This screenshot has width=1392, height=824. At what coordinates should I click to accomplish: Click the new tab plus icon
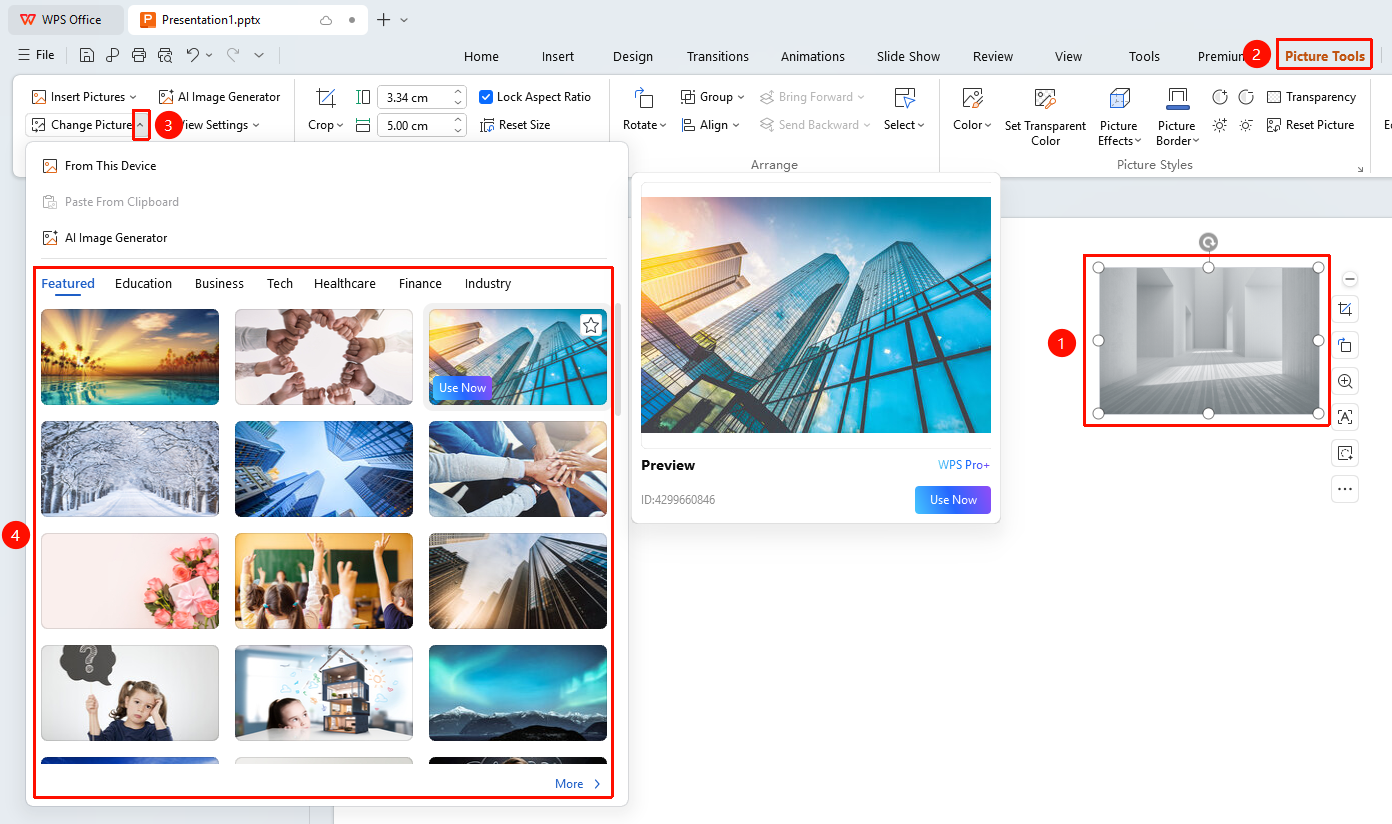click(384, 20)
